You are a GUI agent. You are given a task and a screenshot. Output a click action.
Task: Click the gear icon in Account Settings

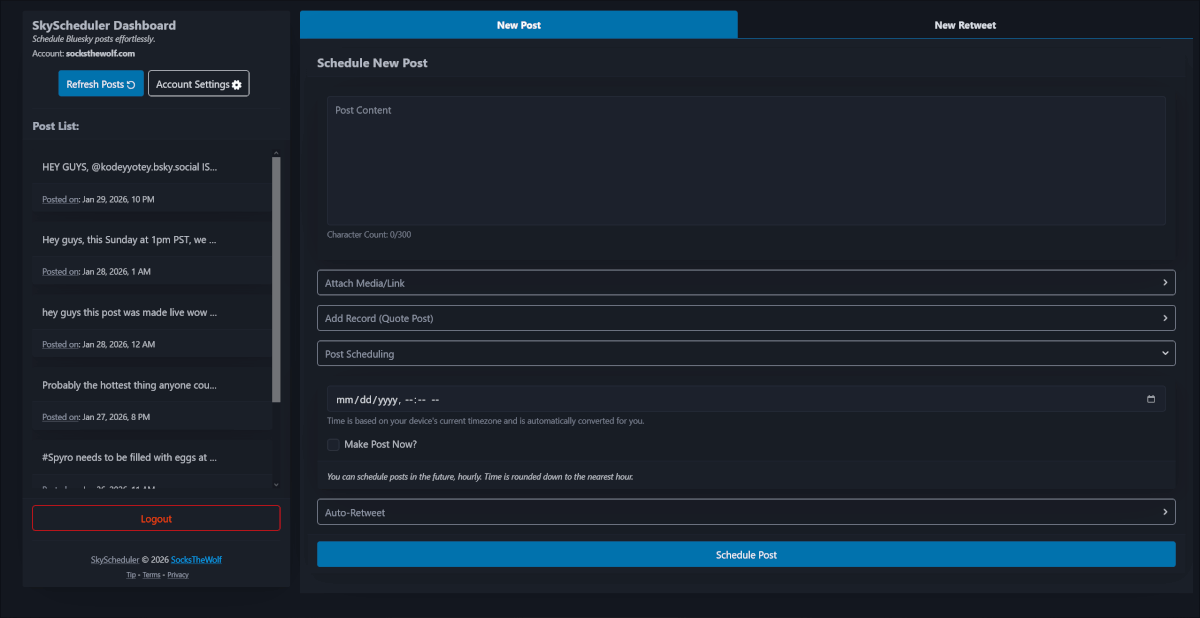pos(237,84)
